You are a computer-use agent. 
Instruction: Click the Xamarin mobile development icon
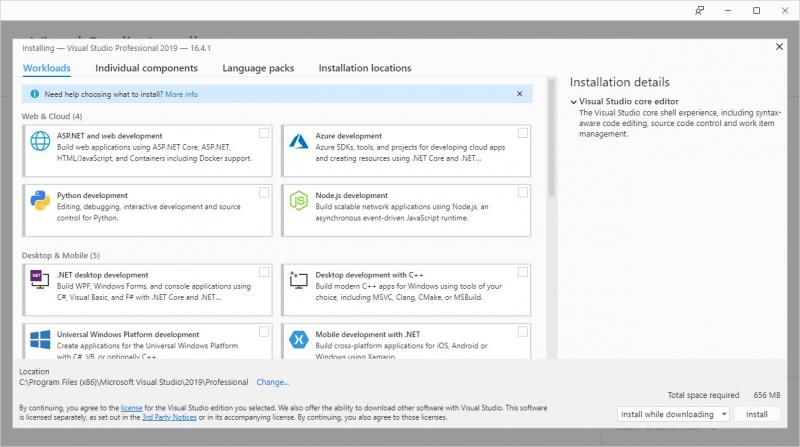(298, 339)
